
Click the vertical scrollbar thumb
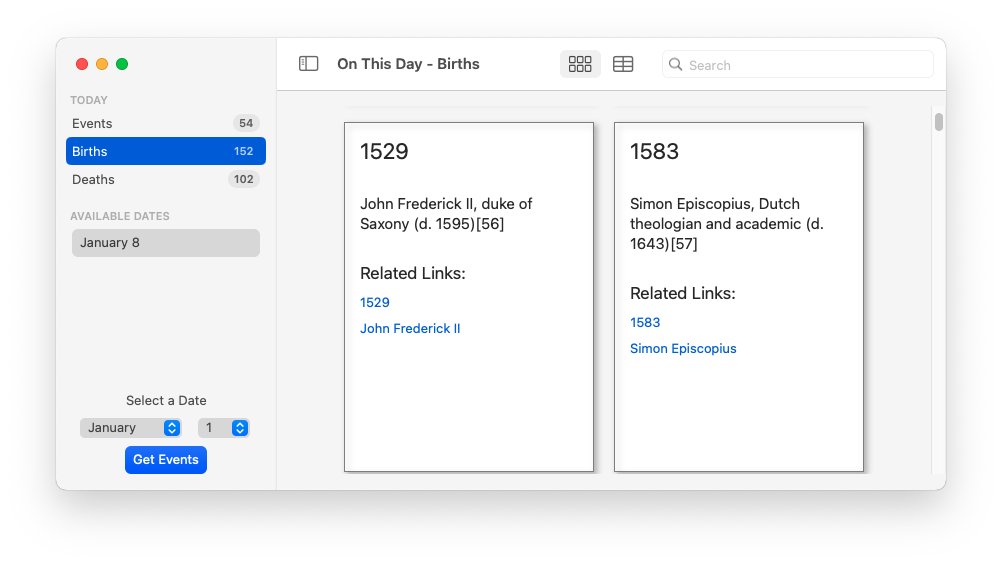[938, 122]
